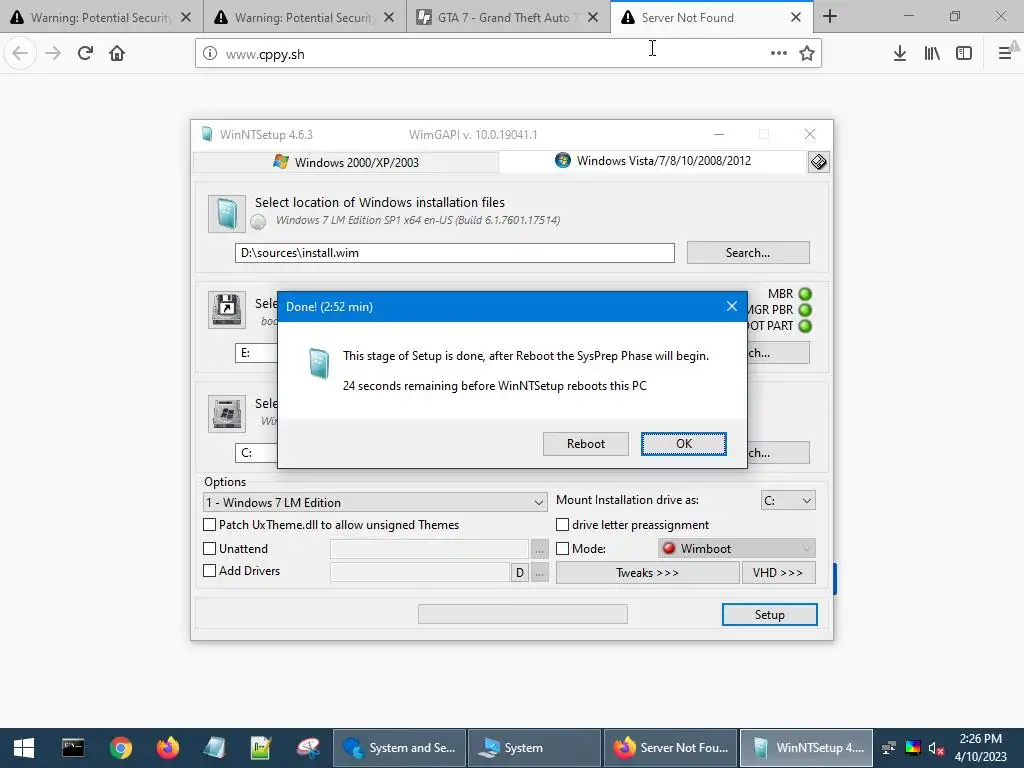Screen dimensions: 1024x768
Task: Open the Windows Start menu
Action: [x=24, y=748]
